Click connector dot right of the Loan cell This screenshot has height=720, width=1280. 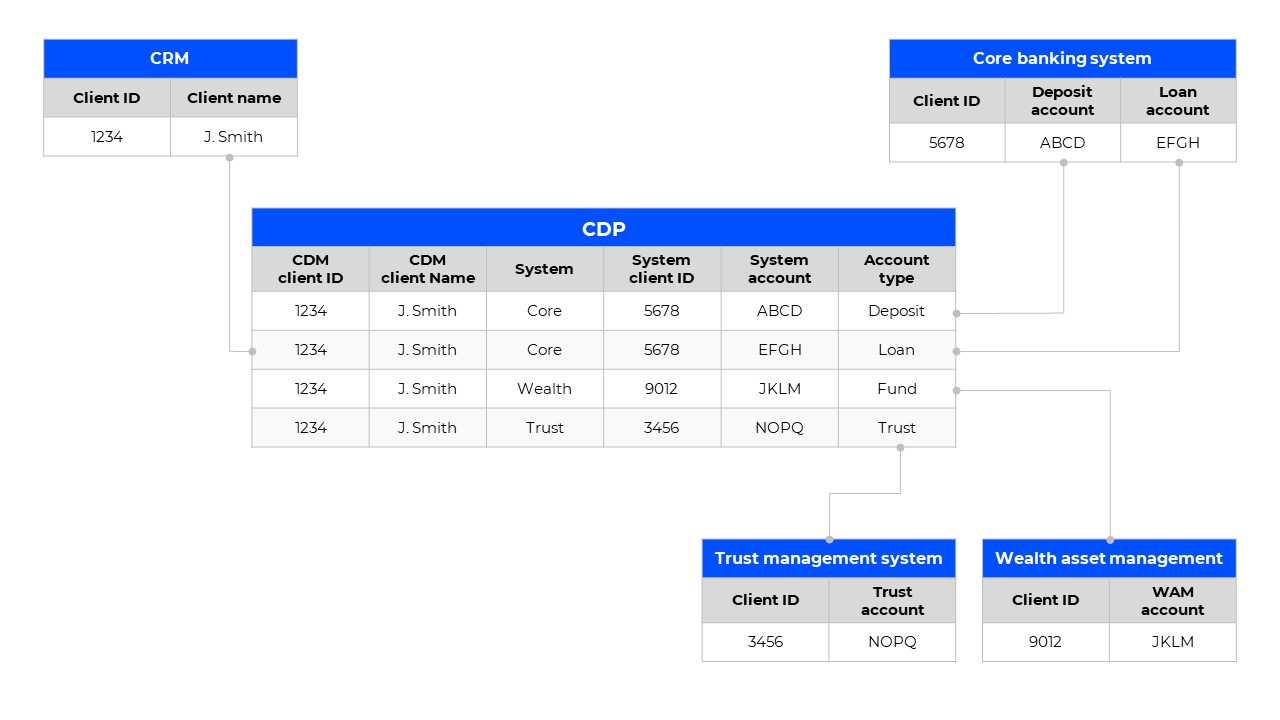tap(957, 351)
